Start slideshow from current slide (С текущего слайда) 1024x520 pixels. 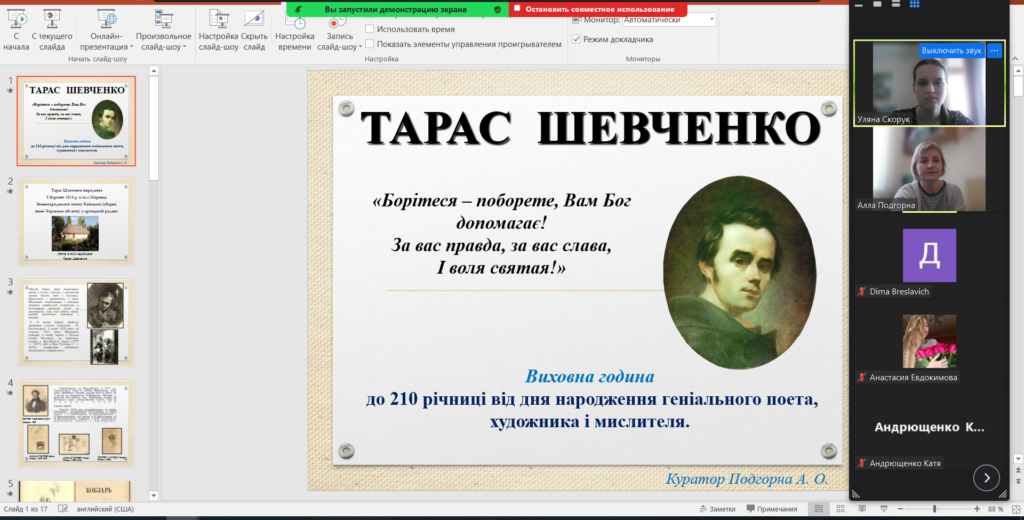tap(52, 31)
